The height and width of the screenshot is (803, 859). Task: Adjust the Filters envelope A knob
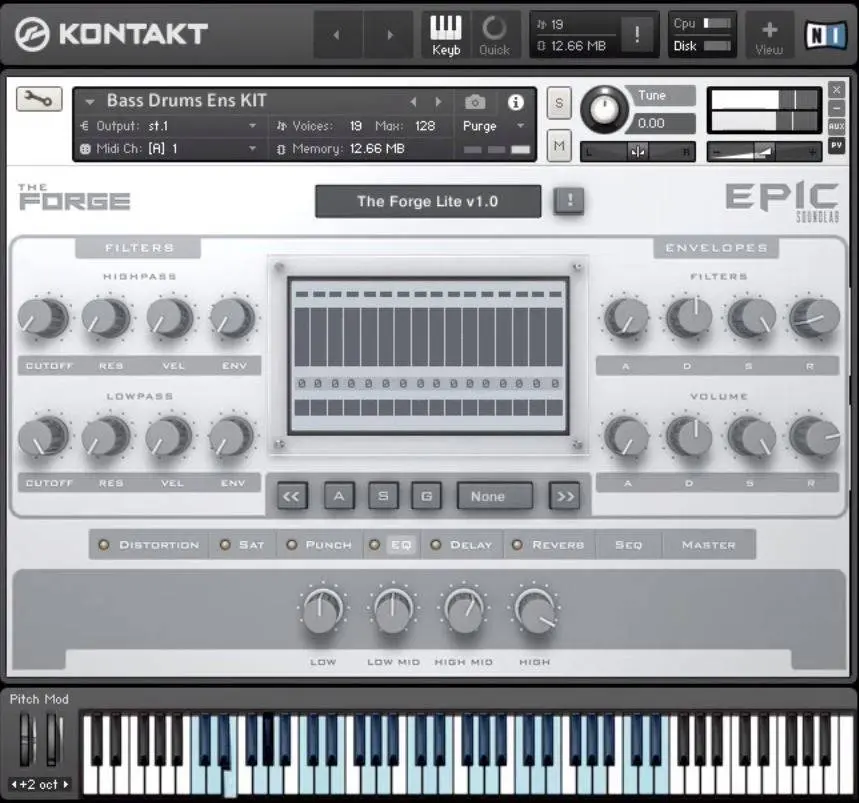pyautogui.click(x=626, y=318)
